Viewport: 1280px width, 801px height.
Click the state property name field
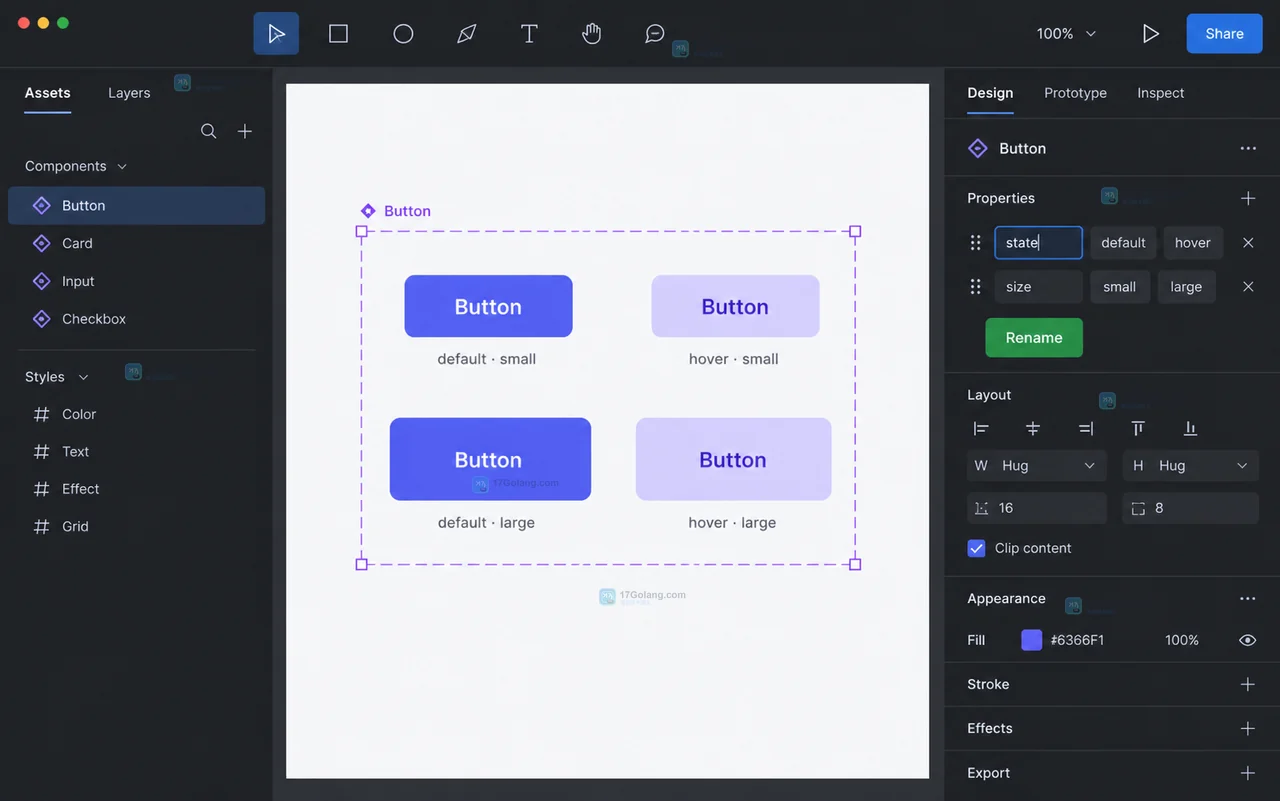click(1038, 243)
